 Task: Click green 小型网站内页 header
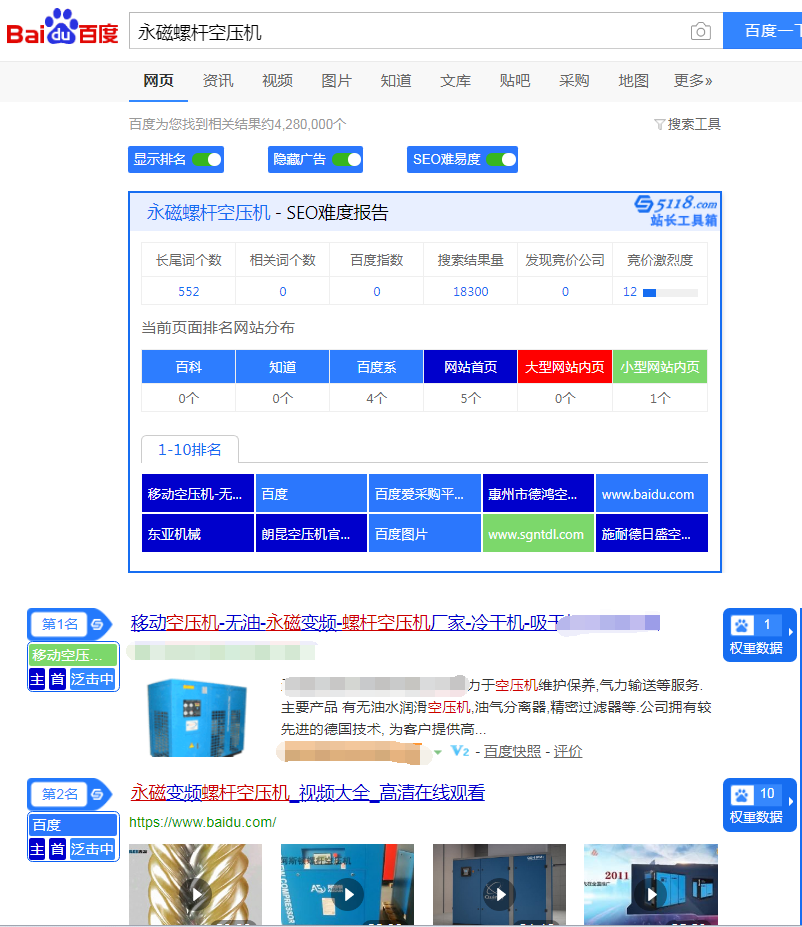click(x=660, y=367)
